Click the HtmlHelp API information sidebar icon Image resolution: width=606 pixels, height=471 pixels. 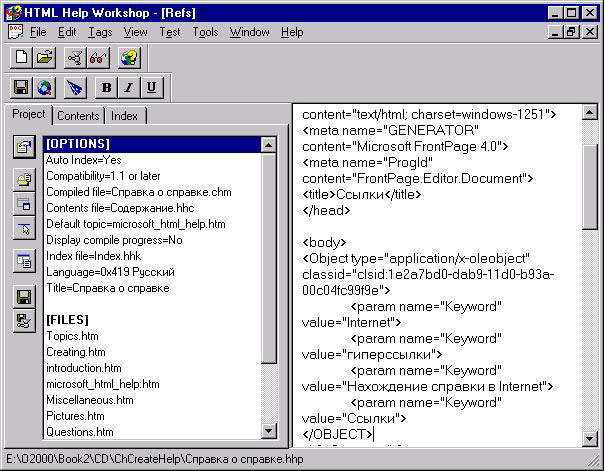(x=24, y=229)
